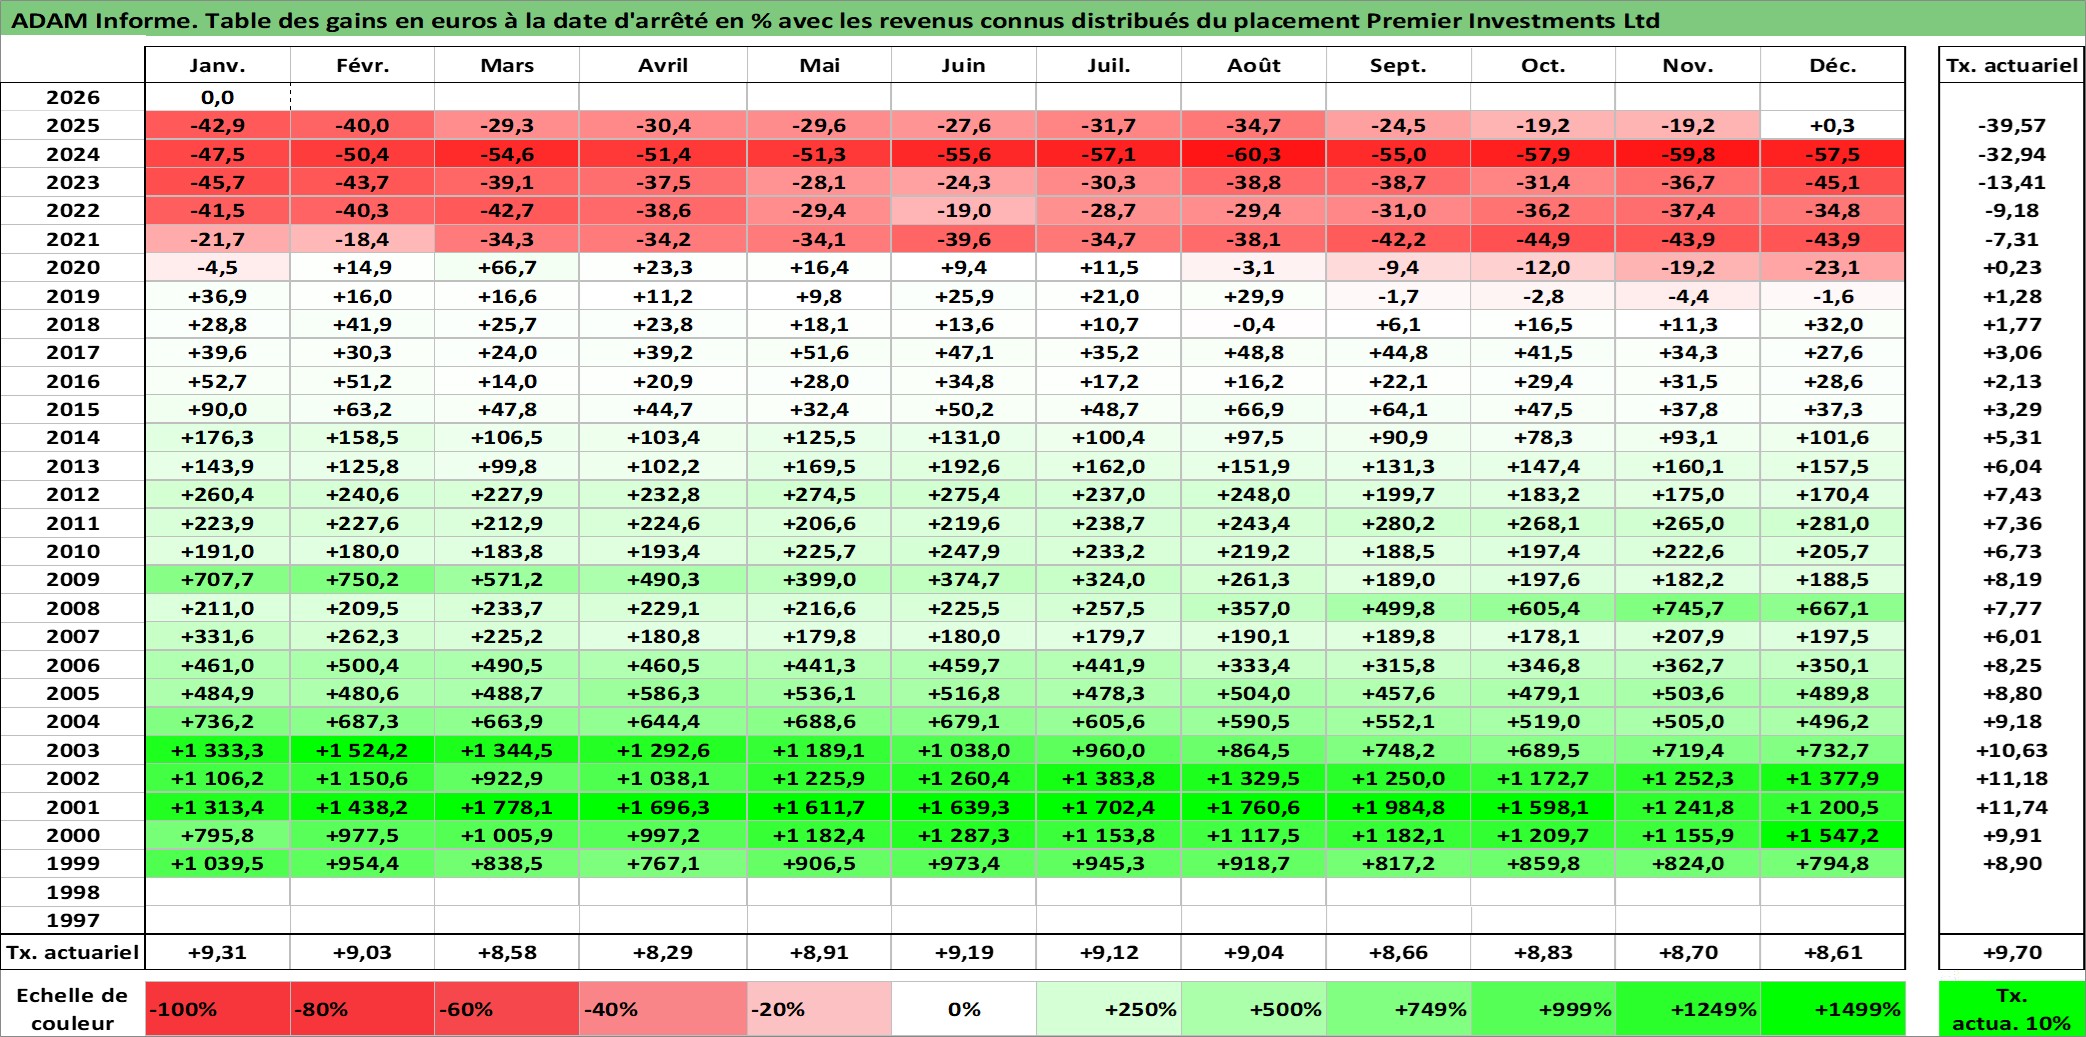Select the 2009 row label
Viewport: 2086px width, 1037px height.
73,579
